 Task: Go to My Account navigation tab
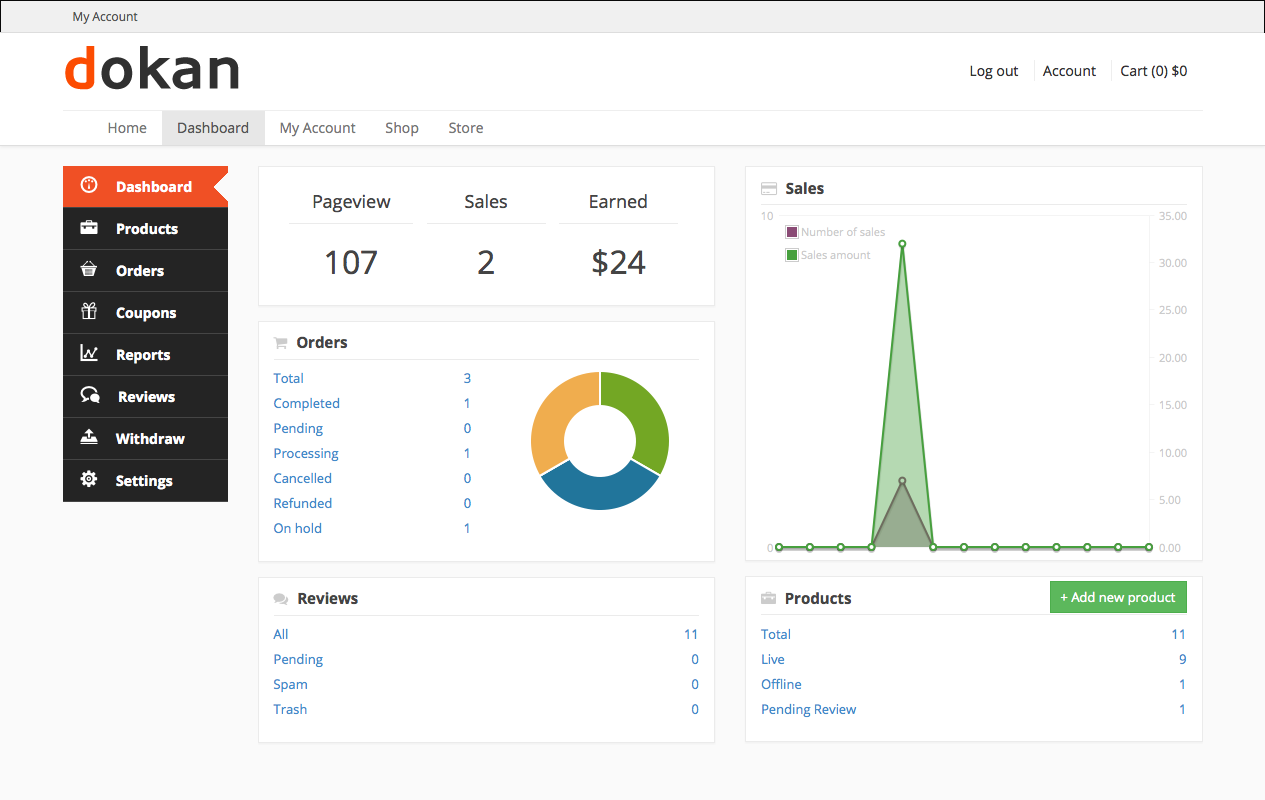(318, 128)
